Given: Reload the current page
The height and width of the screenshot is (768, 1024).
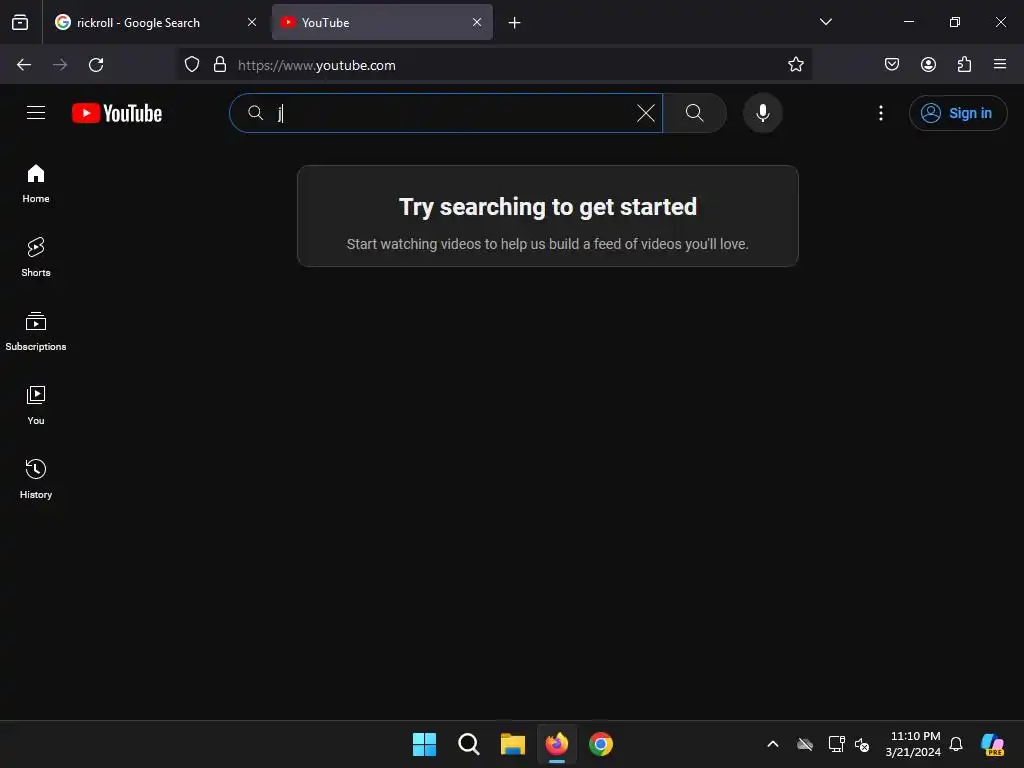Looking at the screenshot, I should click(96, 65).
